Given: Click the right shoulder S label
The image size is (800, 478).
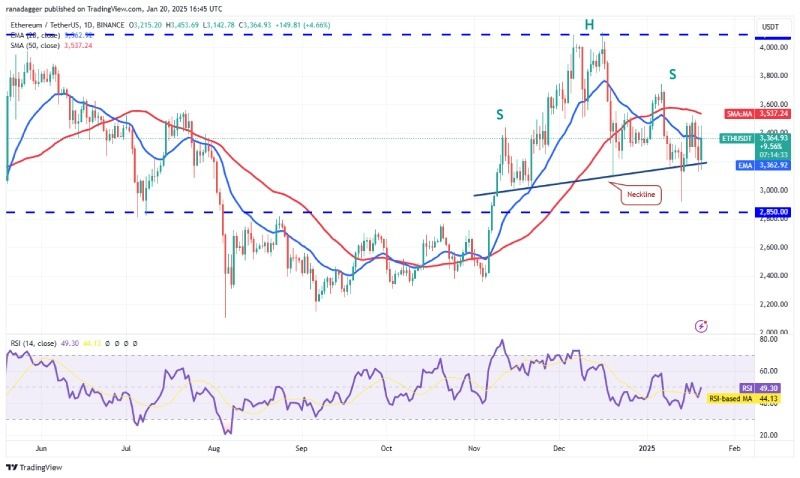Looking at the screenshot, I should click(672, 74).
